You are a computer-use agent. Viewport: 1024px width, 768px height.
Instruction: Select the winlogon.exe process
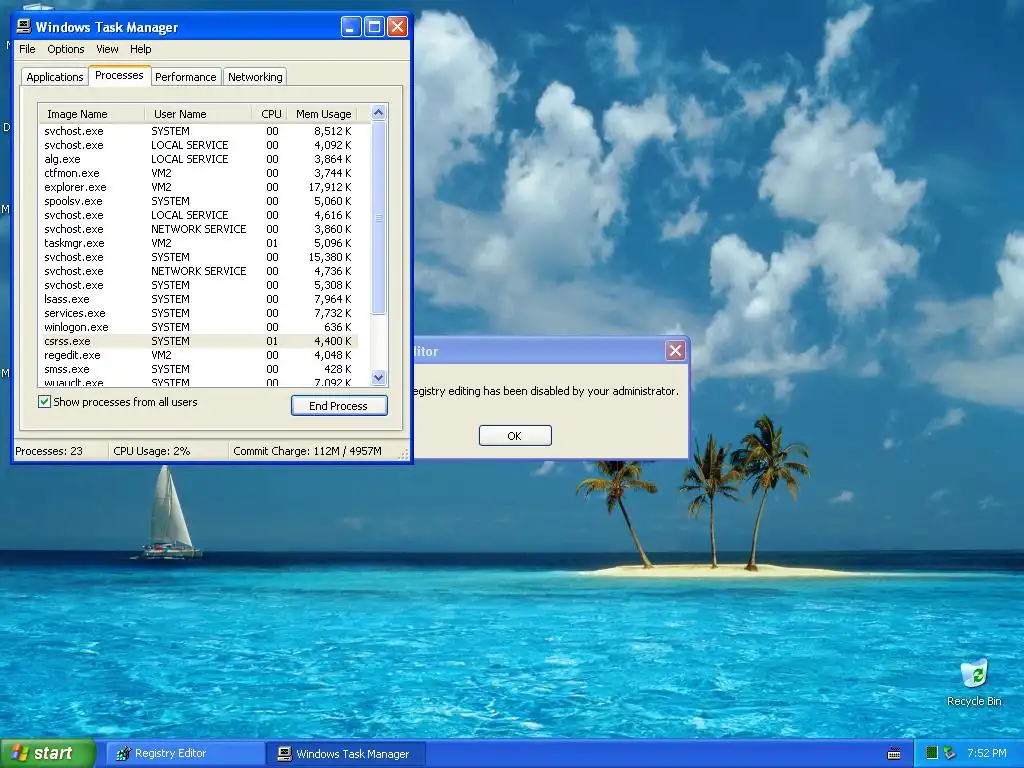[x=198, y=327]
